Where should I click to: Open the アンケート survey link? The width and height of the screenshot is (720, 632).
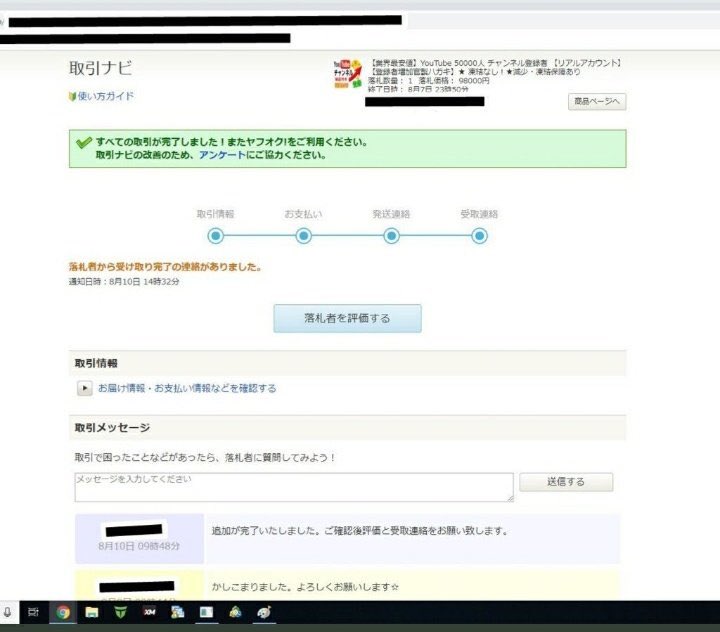(222, 155)
